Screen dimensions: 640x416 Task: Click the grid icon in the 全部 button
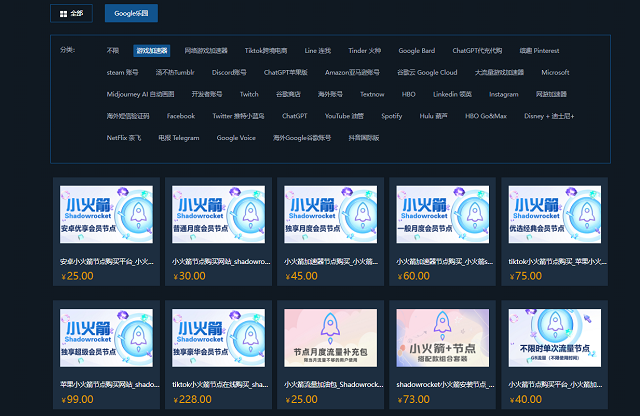[63, 14]
